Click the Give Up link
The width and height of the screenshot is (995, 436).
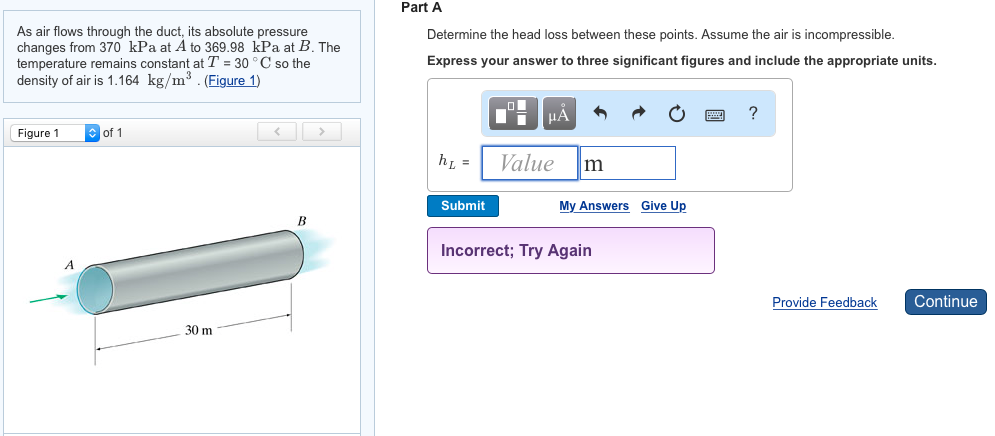(x=663, y=206)
